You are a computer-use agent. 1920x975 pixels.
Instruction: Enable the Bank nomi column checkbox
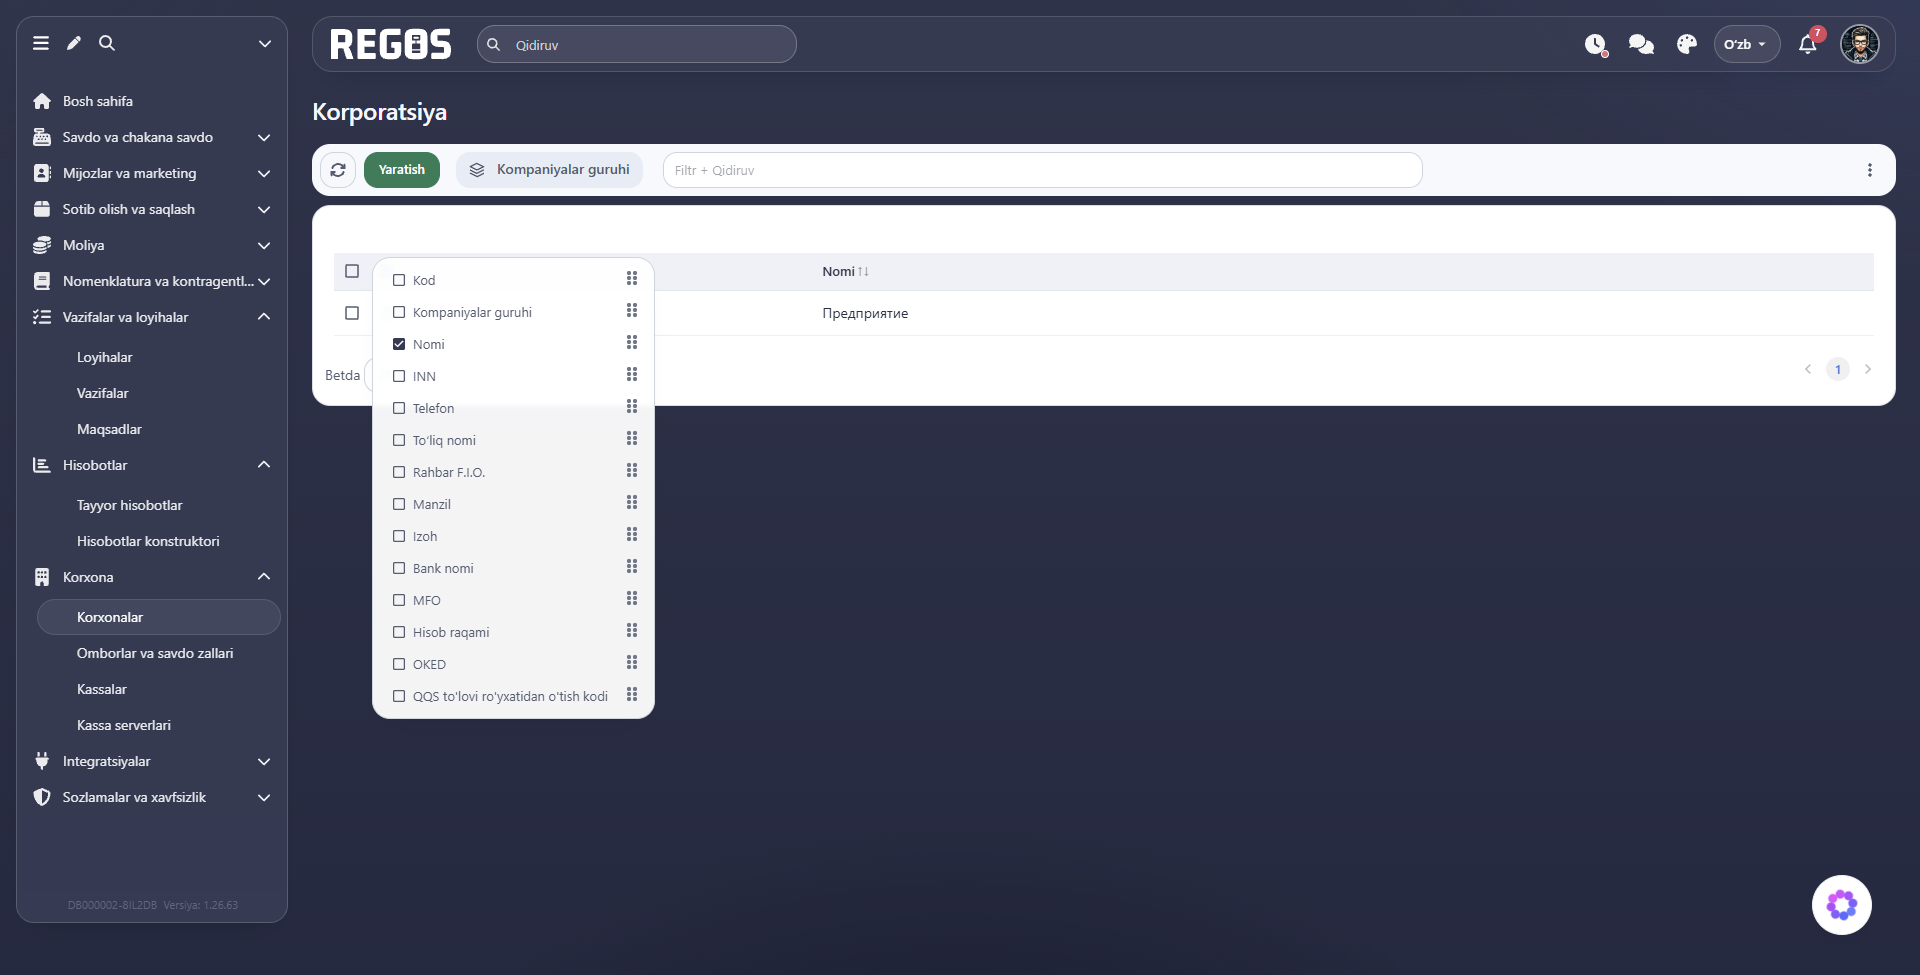pyautogui.click(x=399, y=568)
